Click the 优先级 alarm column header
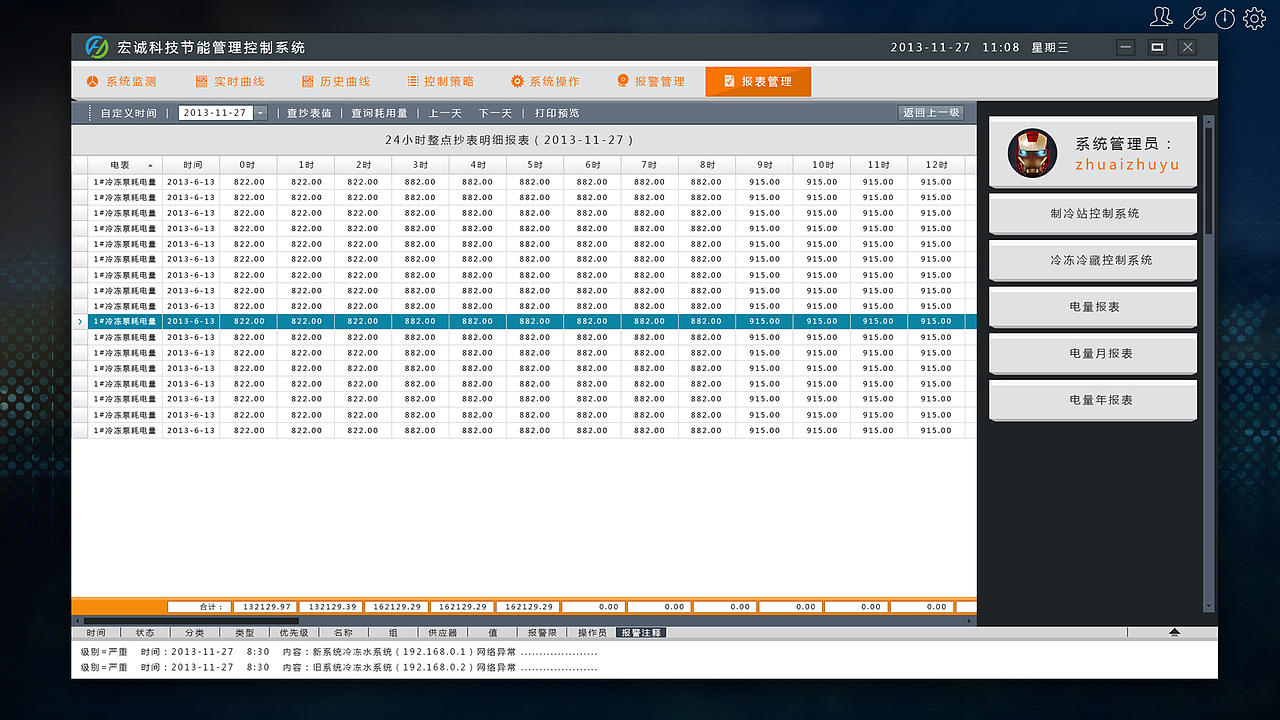Screen dimensions: 1280x720 (x=294, y=632)
